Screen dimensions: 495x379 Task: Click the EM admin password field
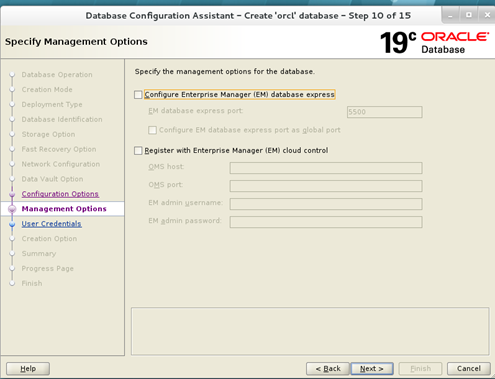click(326, 222)
